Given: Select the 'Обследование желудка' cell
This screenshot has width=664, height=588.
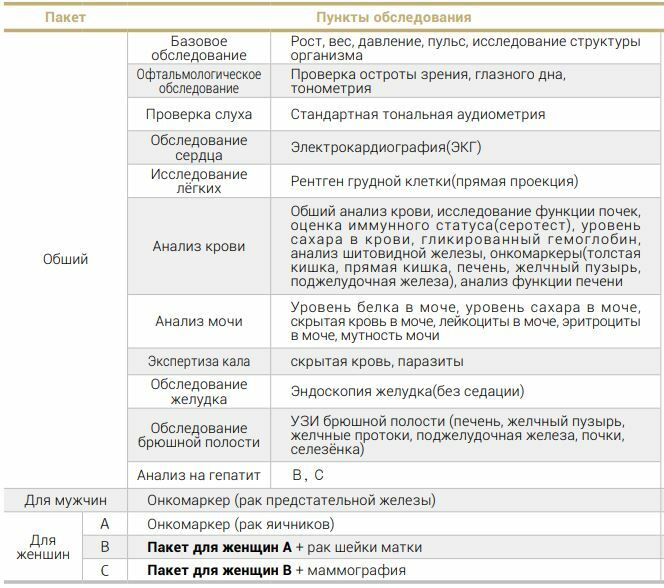Looking at the screenshot, I should (199, 391).
